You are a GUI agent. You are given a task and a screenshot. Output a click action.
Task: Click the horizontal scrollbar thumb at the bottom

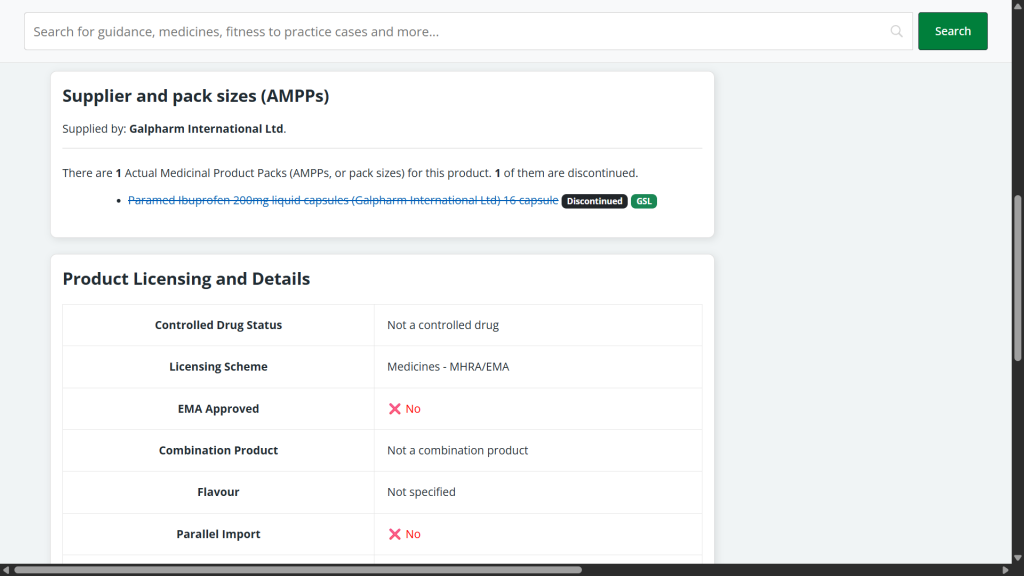pos(297,570)
